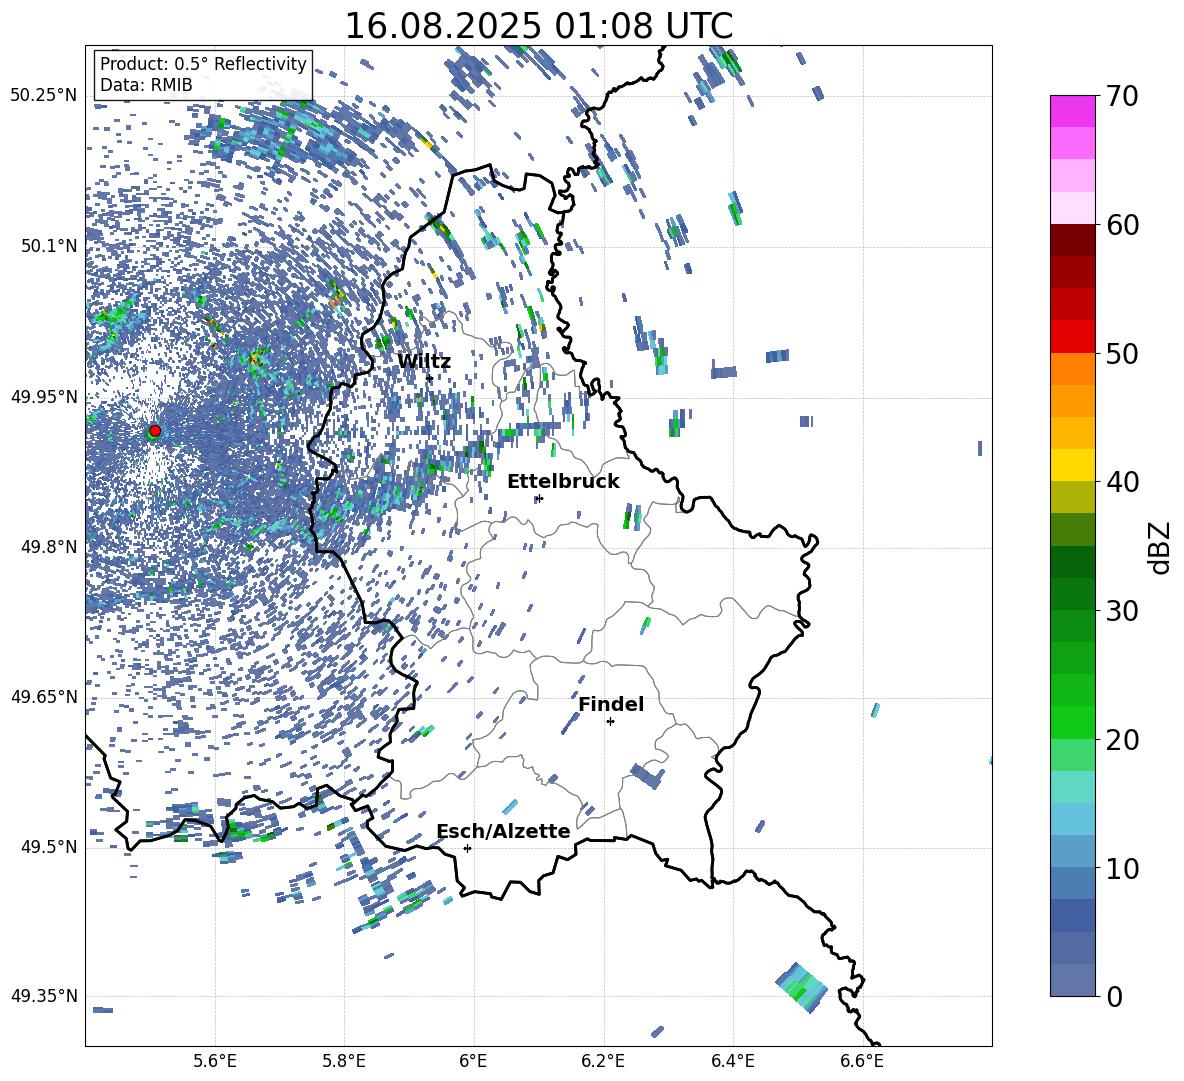Viewport: 1184px width, 1081px height.
Task: Click the green radar echo cell near 49.35°N 6.5°E
Action: coord(802,987)
